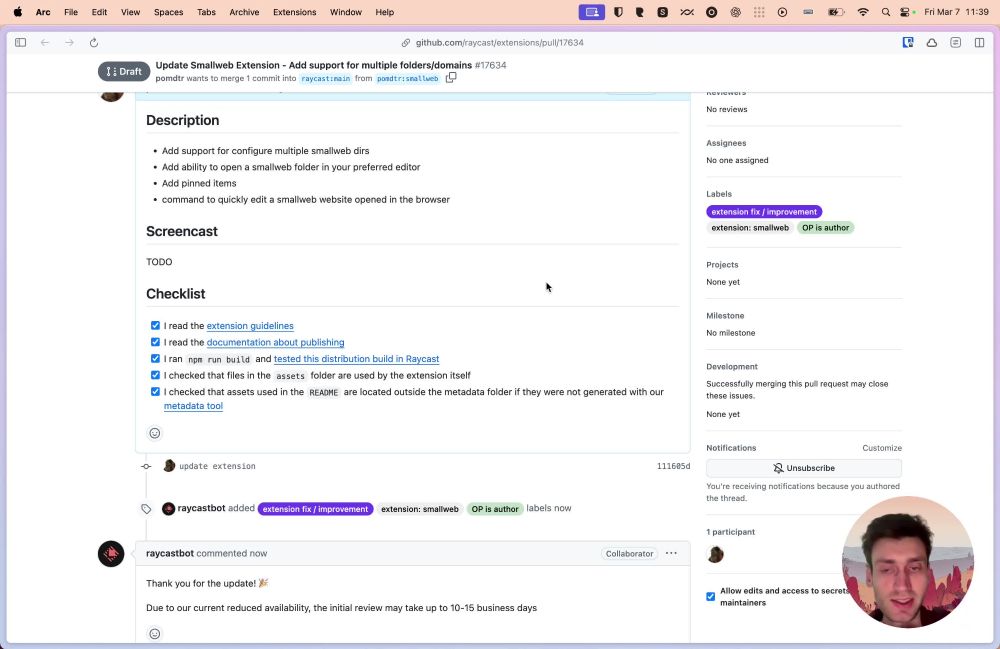The image size is (1000, 649).
Task: Open commit hash 111605d
Action: click(x=673, y=466)
